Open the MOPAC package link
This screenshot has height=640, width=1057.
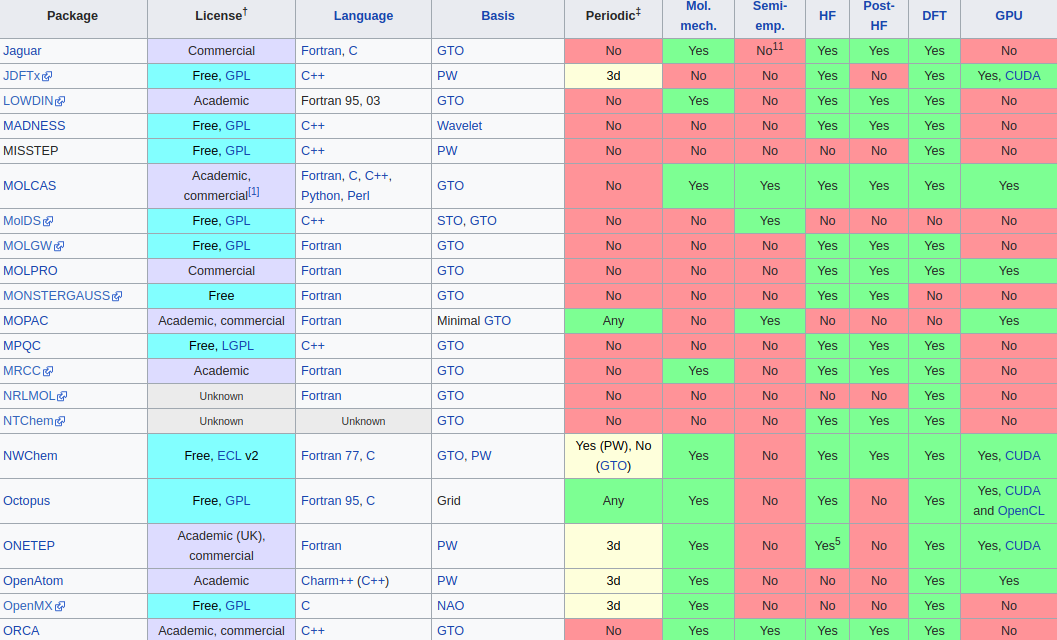click(x=26, y=320)
